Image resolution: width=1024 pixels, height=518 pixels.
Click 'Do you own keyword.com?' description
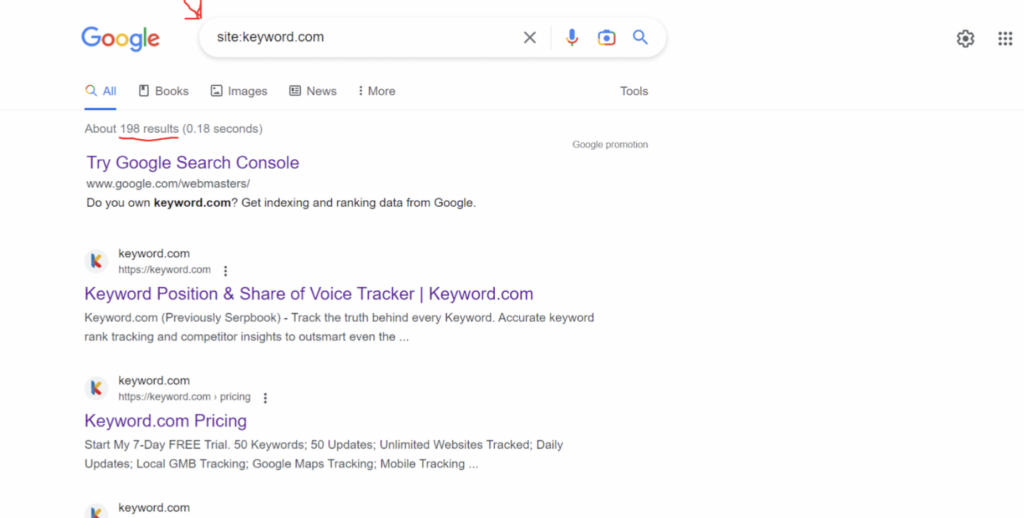pyautogui.click(x=281, y=203)
